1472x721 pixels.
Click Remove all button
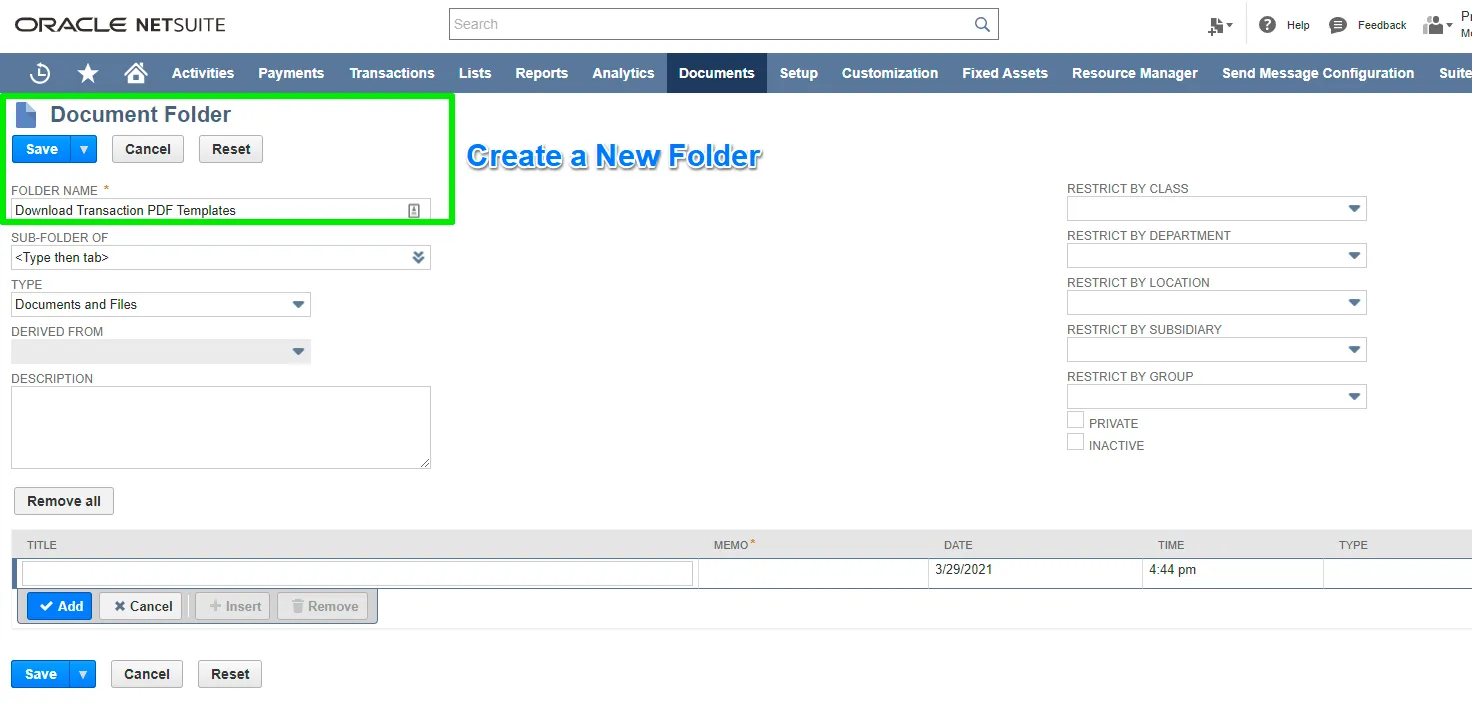coord(64,501)
